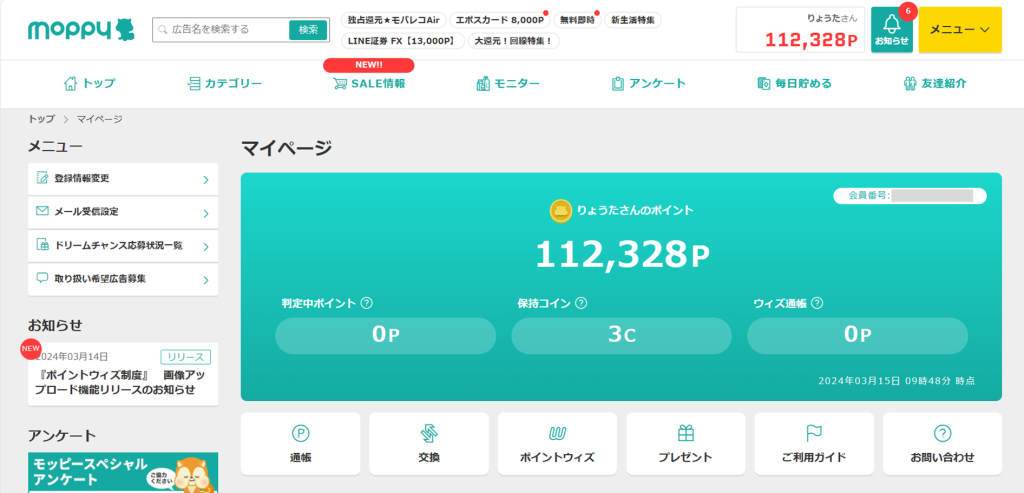This screenshot has width=1024, height=493.
Task: Click the エポスカード 8,000P promo link
Action: pyautogui.click(x=499, y=20)
